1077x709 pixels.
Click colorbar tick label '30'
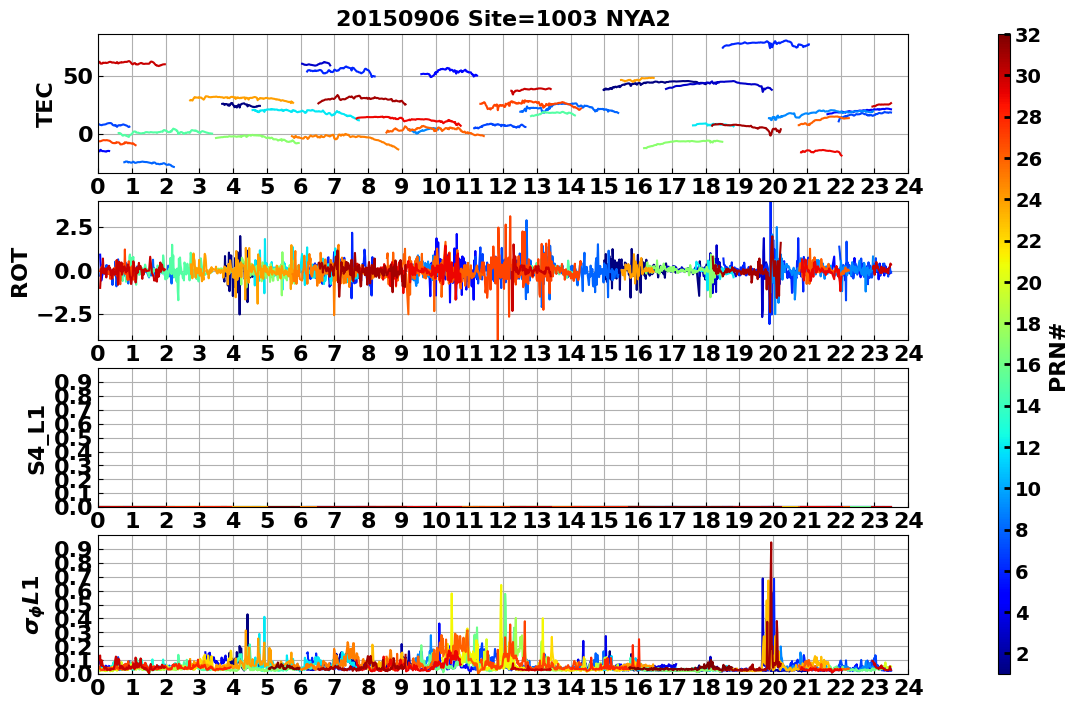(x=1028, y=76)
